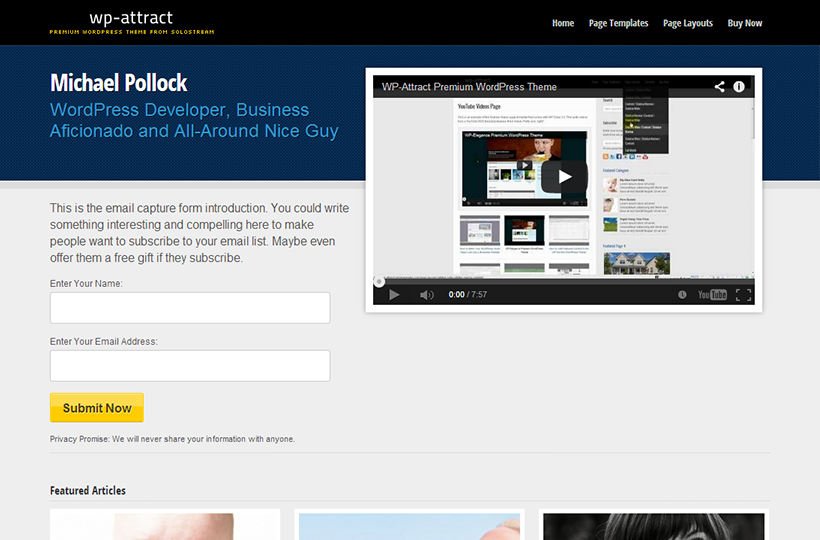Click the video progress bar handle
The width and height of the screenshot is (820, 540).
379,282
